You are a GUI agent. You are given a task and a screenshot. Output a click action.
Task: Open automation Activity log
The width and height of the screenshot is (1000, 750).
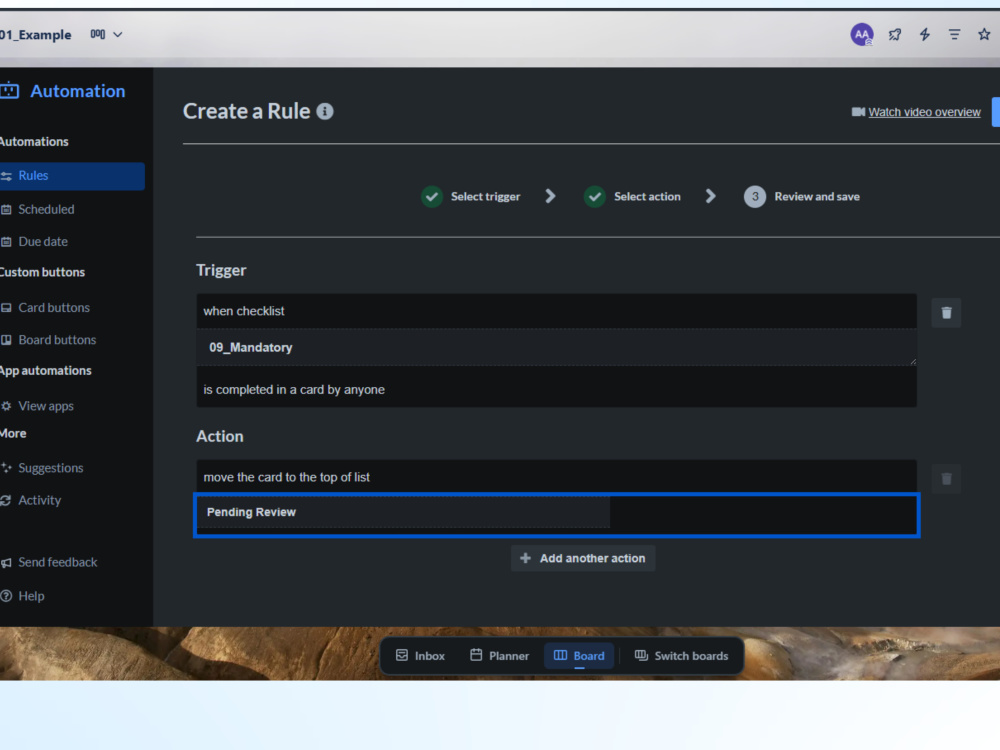(40, 501)
